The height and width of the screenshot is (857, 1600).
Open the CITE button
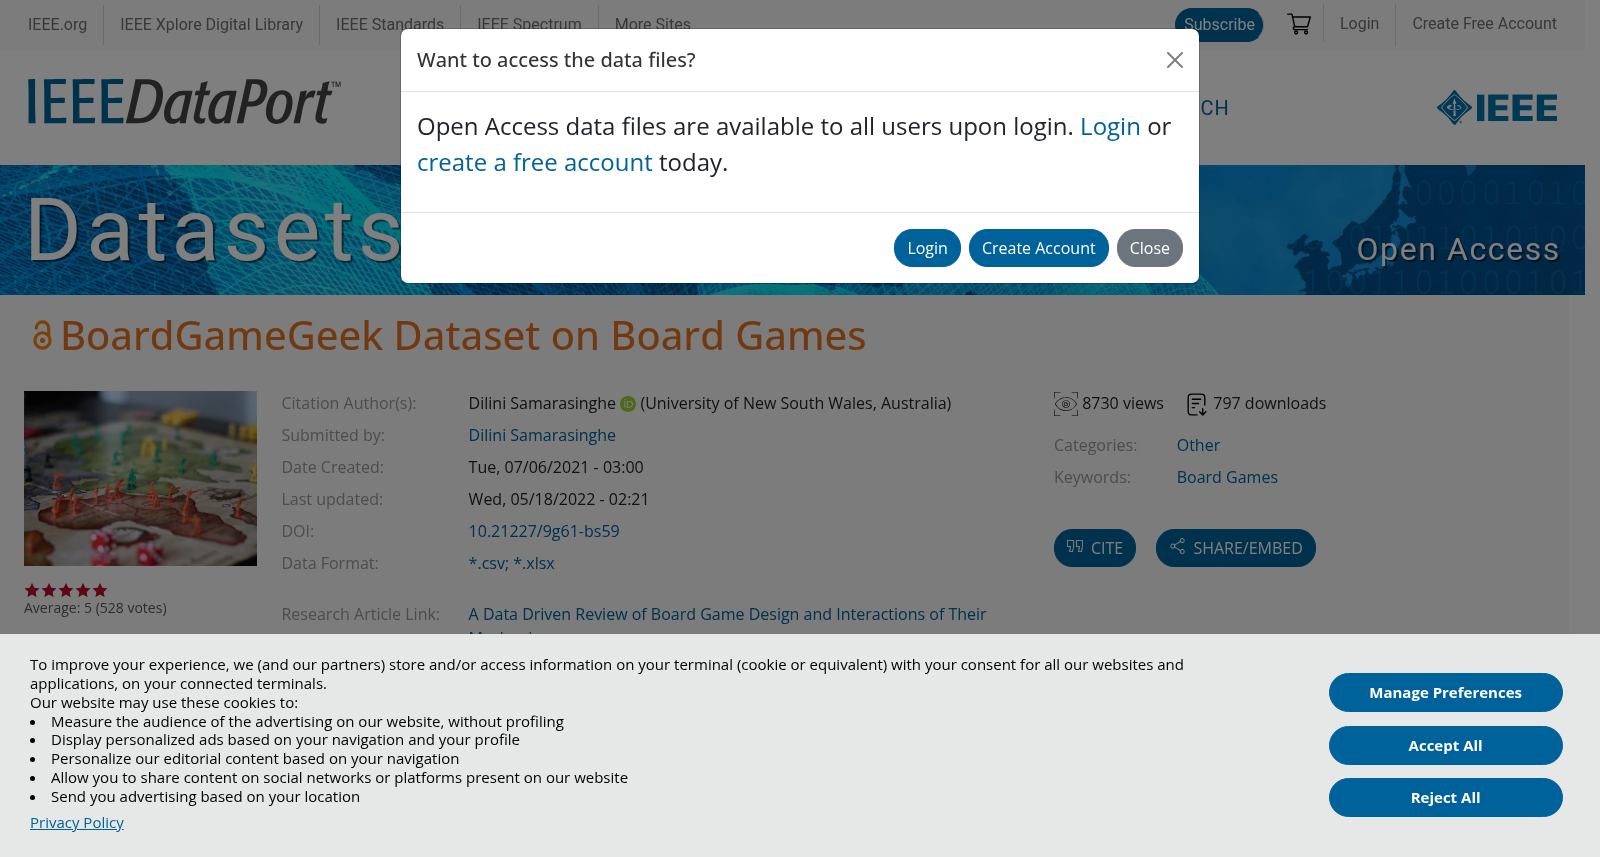click(x=1095, y=548)
